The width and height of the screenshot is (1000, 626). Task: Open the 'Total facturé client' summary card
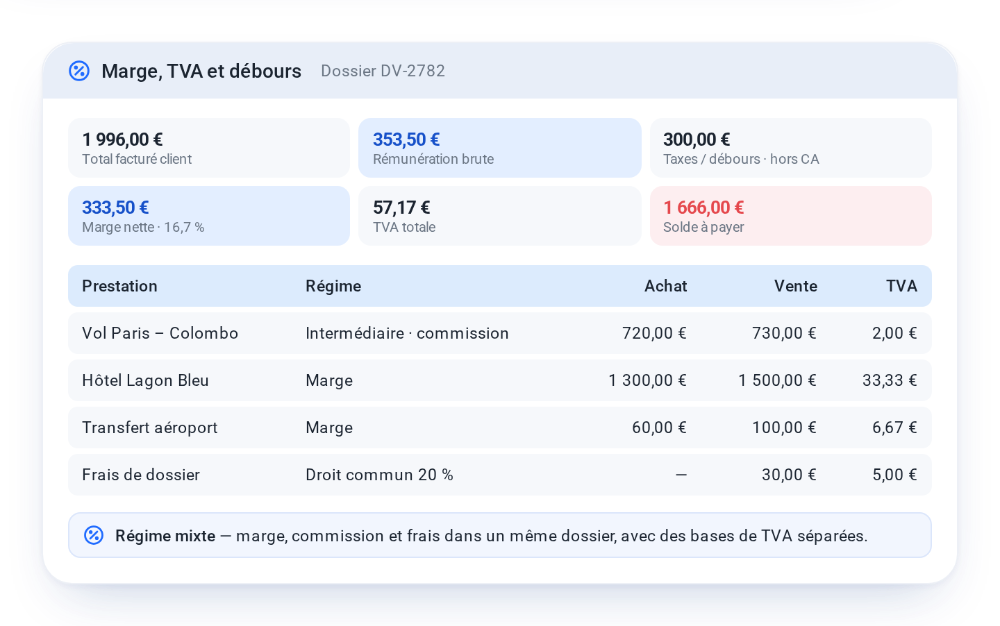point(209,148)
